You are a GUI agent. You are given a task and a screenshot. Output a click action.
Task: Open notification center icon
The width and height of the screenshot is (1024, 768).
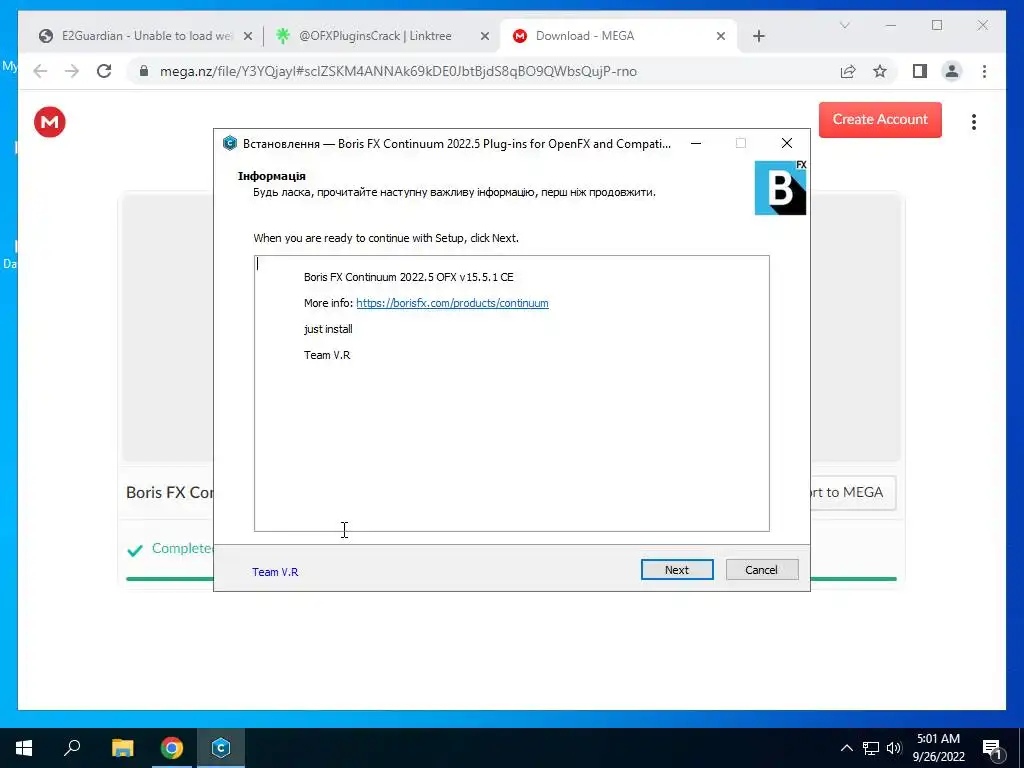(x=992, y=748)
